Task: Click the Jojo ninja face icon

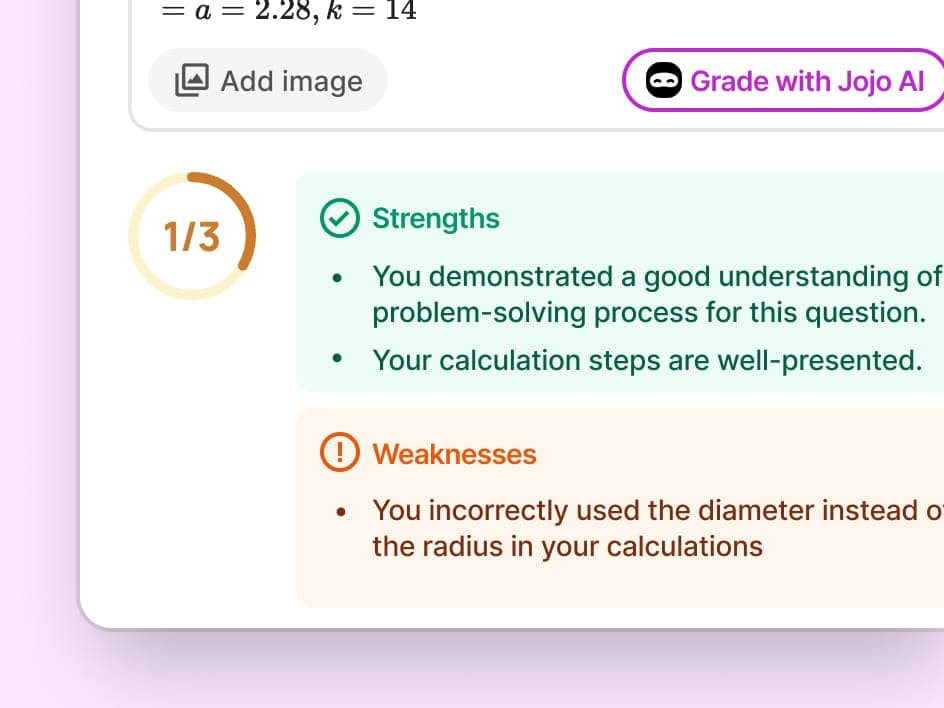Action: click(664, 80)
